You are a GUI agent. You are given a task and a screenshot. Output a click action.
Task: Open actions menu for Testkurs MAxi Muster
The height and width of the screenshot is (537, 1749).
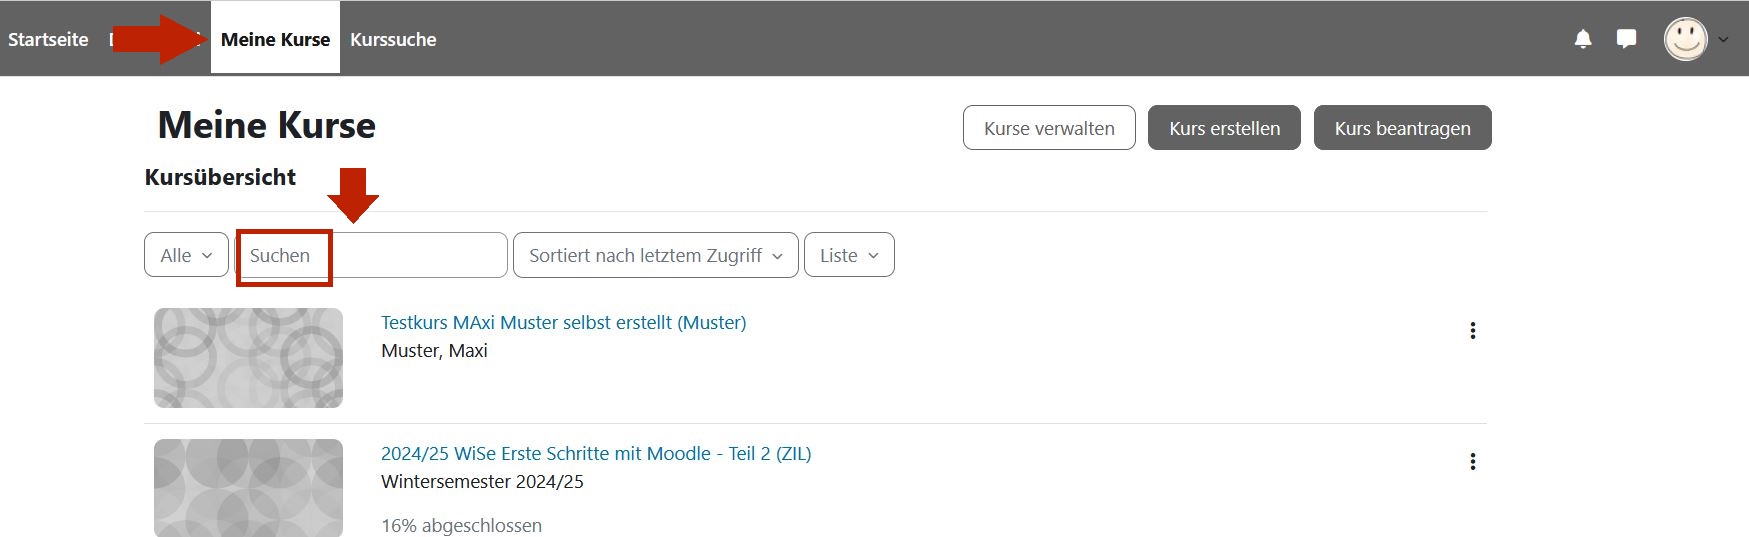point(1472,331)
